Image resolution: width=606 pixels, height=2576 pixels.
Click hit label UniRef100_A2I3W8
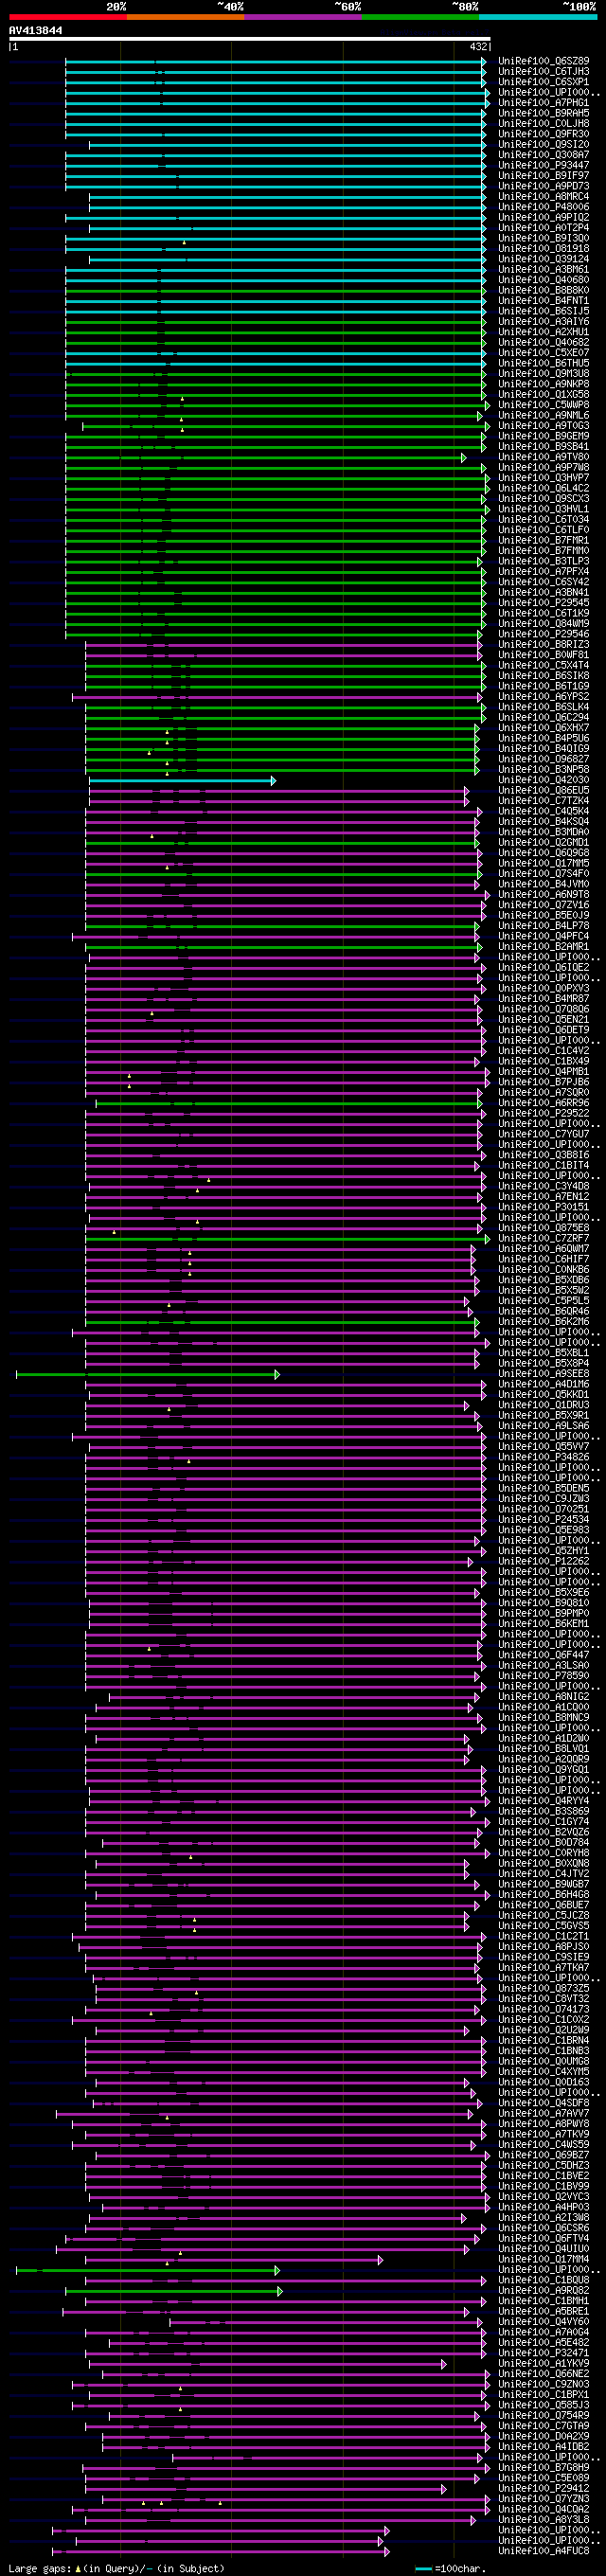544,2217
